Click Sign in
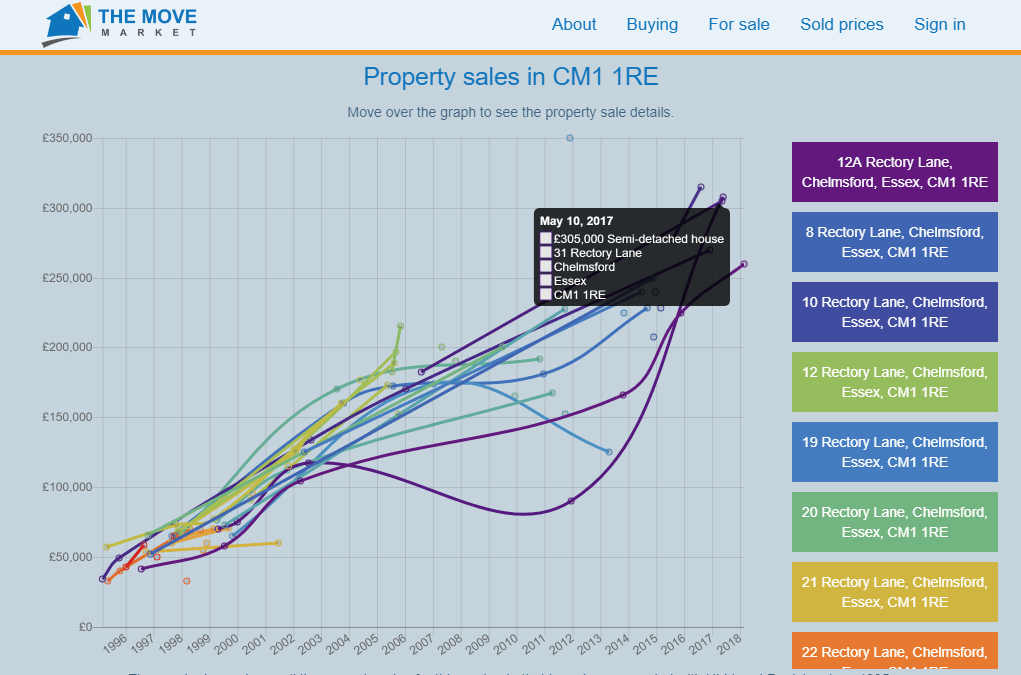 pyautogui.click(x=939, y=24)
